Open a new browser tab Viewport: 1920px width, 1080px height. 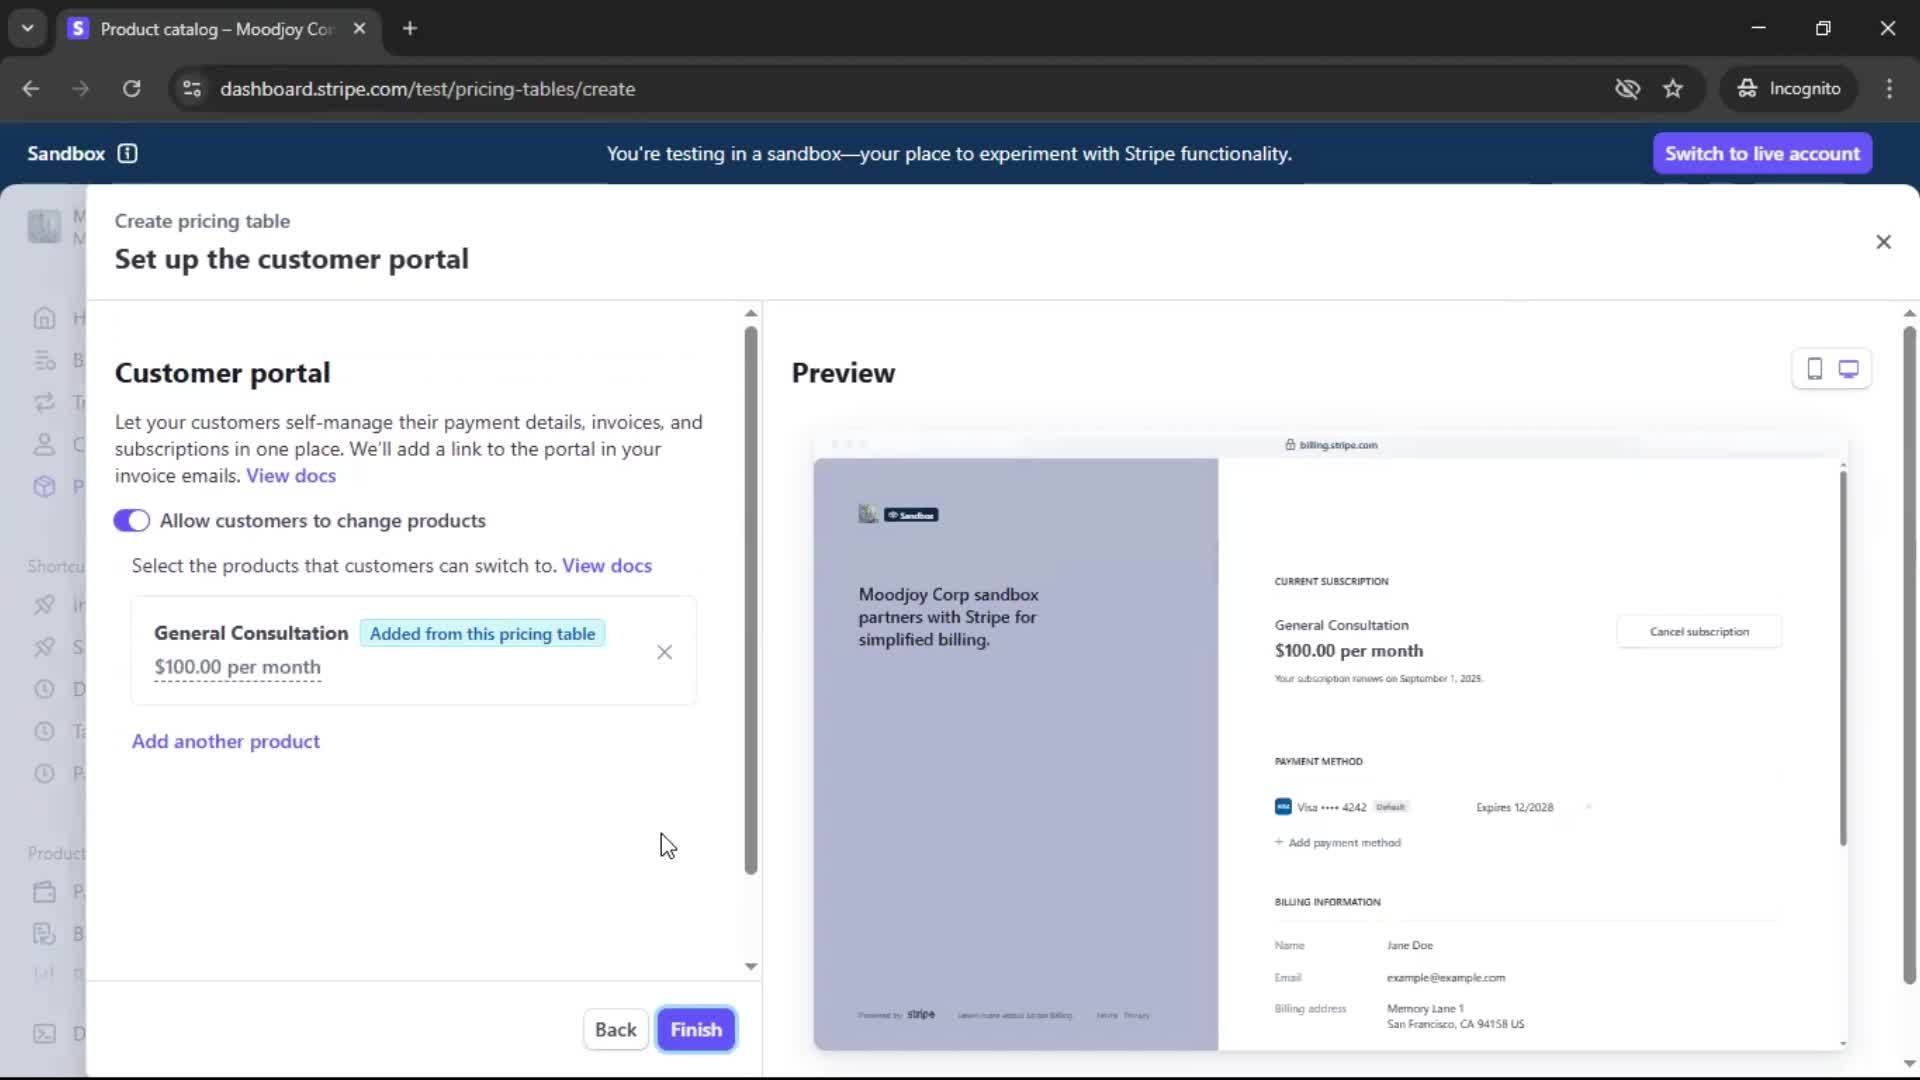pyautogui.click(x=409, y=29)
